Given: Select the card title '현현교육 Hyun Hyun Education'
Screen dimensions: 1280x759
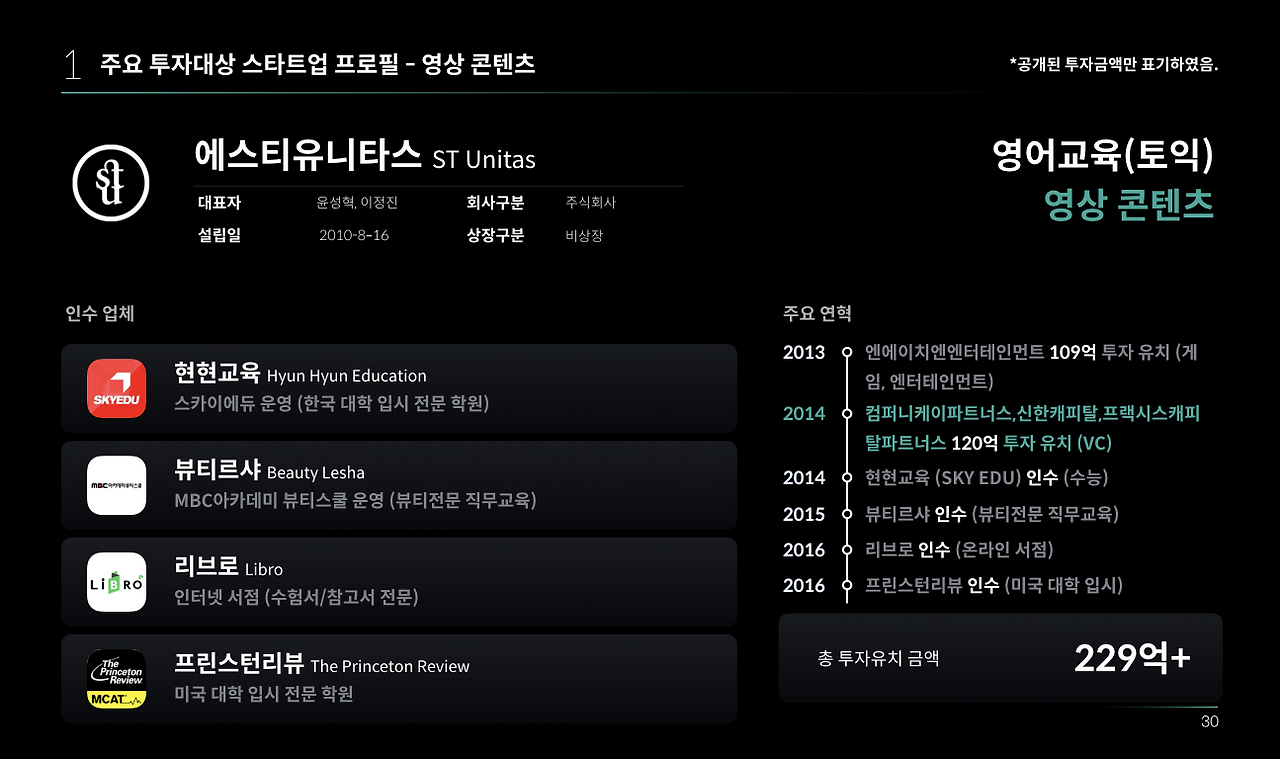Looking at the screenshot, I should [300, 374].
